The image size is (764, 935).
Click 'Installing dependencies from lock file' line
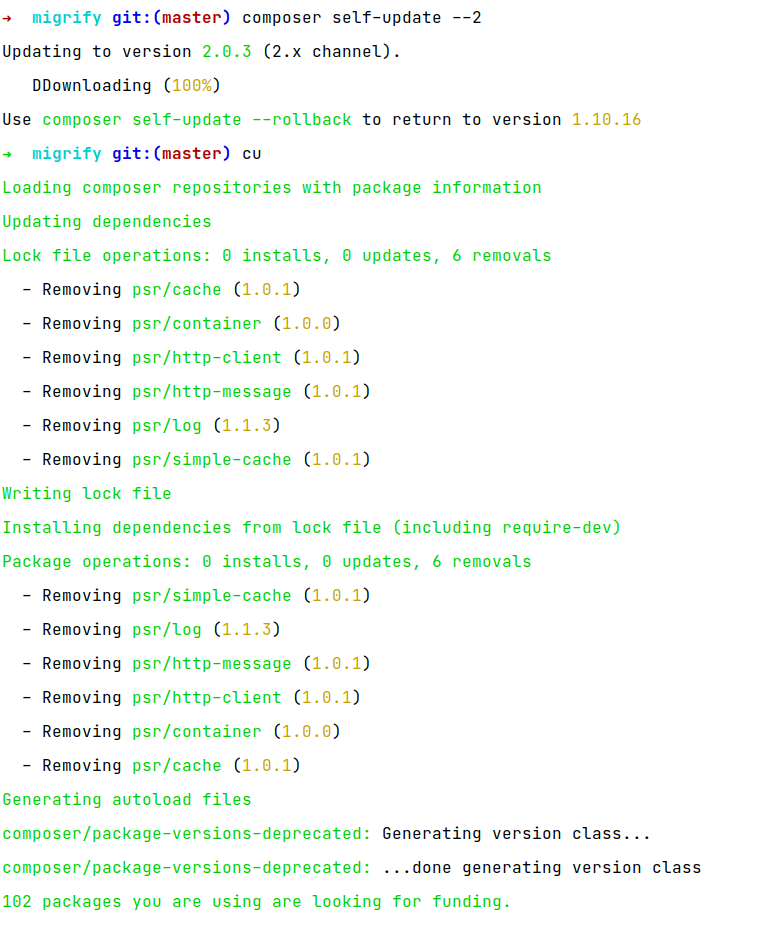(311, 528)
